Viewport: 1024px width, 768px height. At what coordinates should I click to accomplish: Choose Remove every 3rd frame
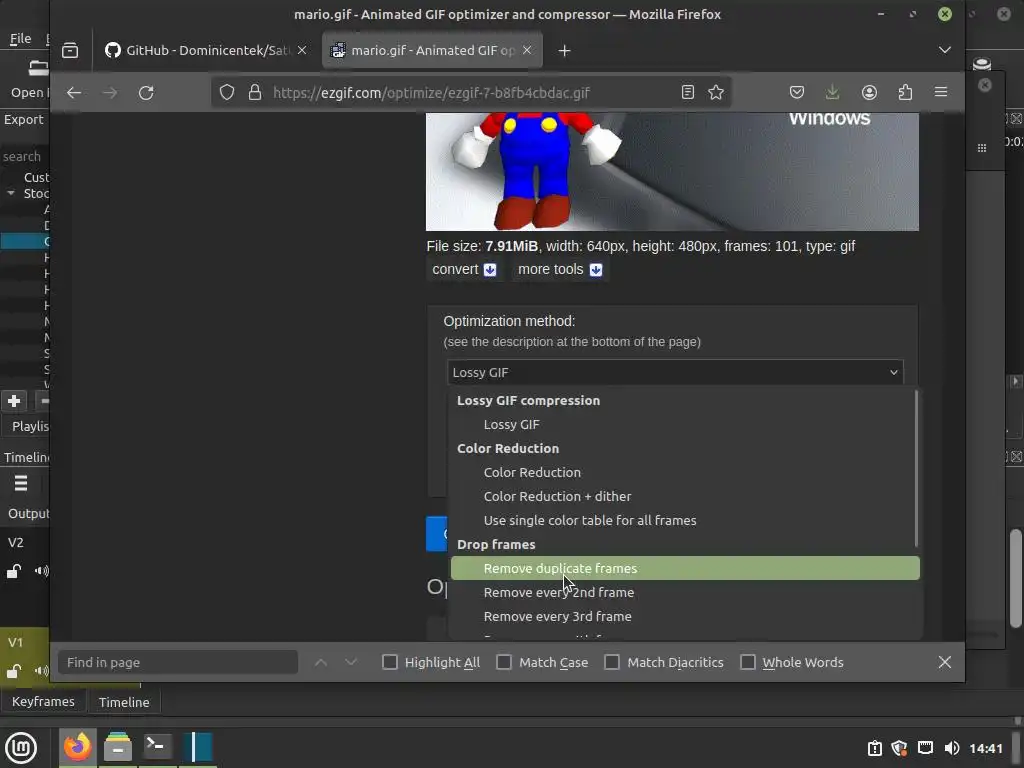click(685, 616)
